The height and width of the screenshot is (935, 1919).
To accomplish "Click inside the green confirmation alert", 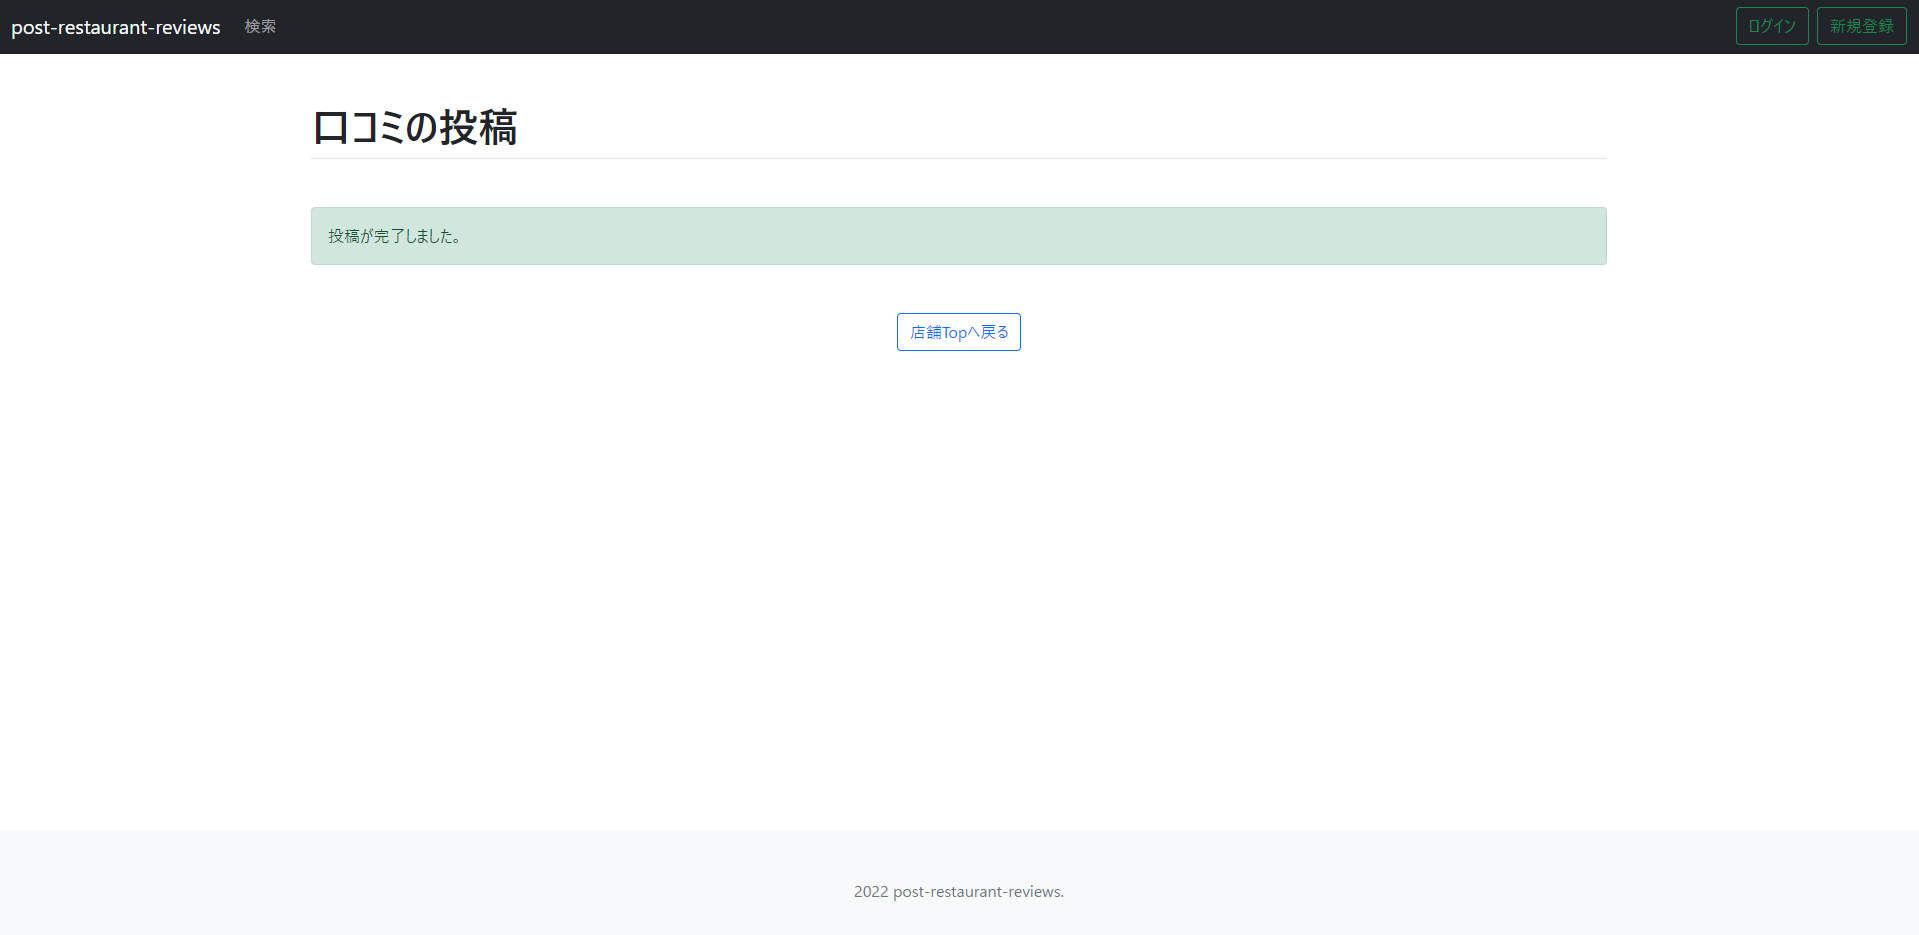I will point(958,236).
